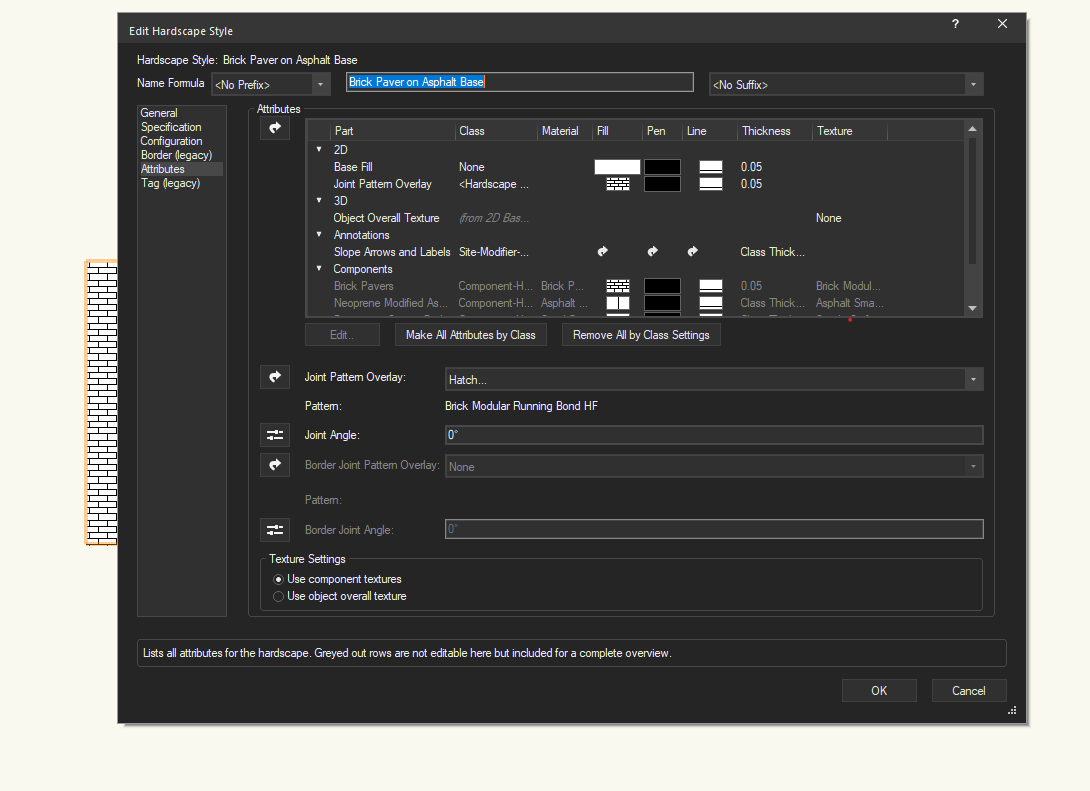Screen dimensions: 1090x791
Task: Select Use component textures option
Action: [x=279, y=579]
